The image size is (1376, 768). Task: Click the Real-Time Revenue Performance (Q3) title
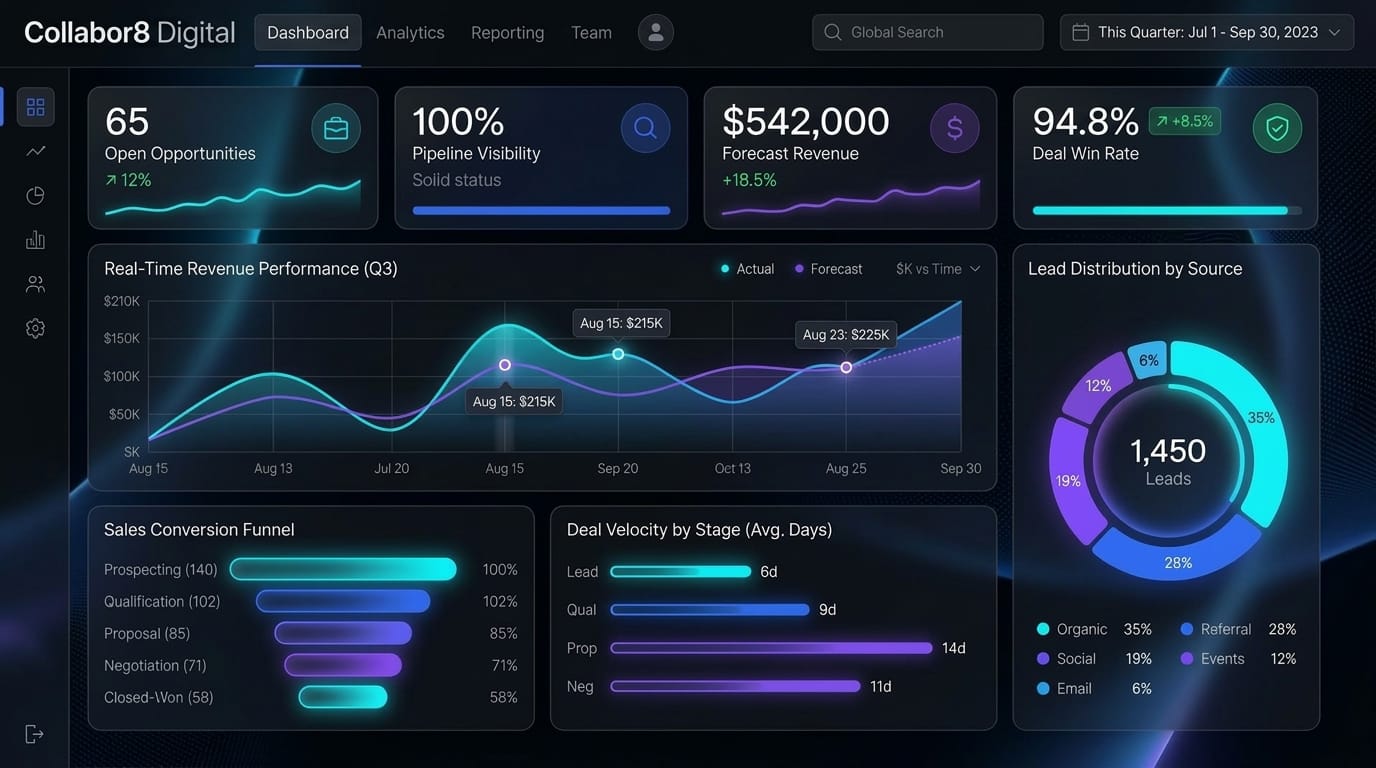pyautogui.click(x=251, y=269)
